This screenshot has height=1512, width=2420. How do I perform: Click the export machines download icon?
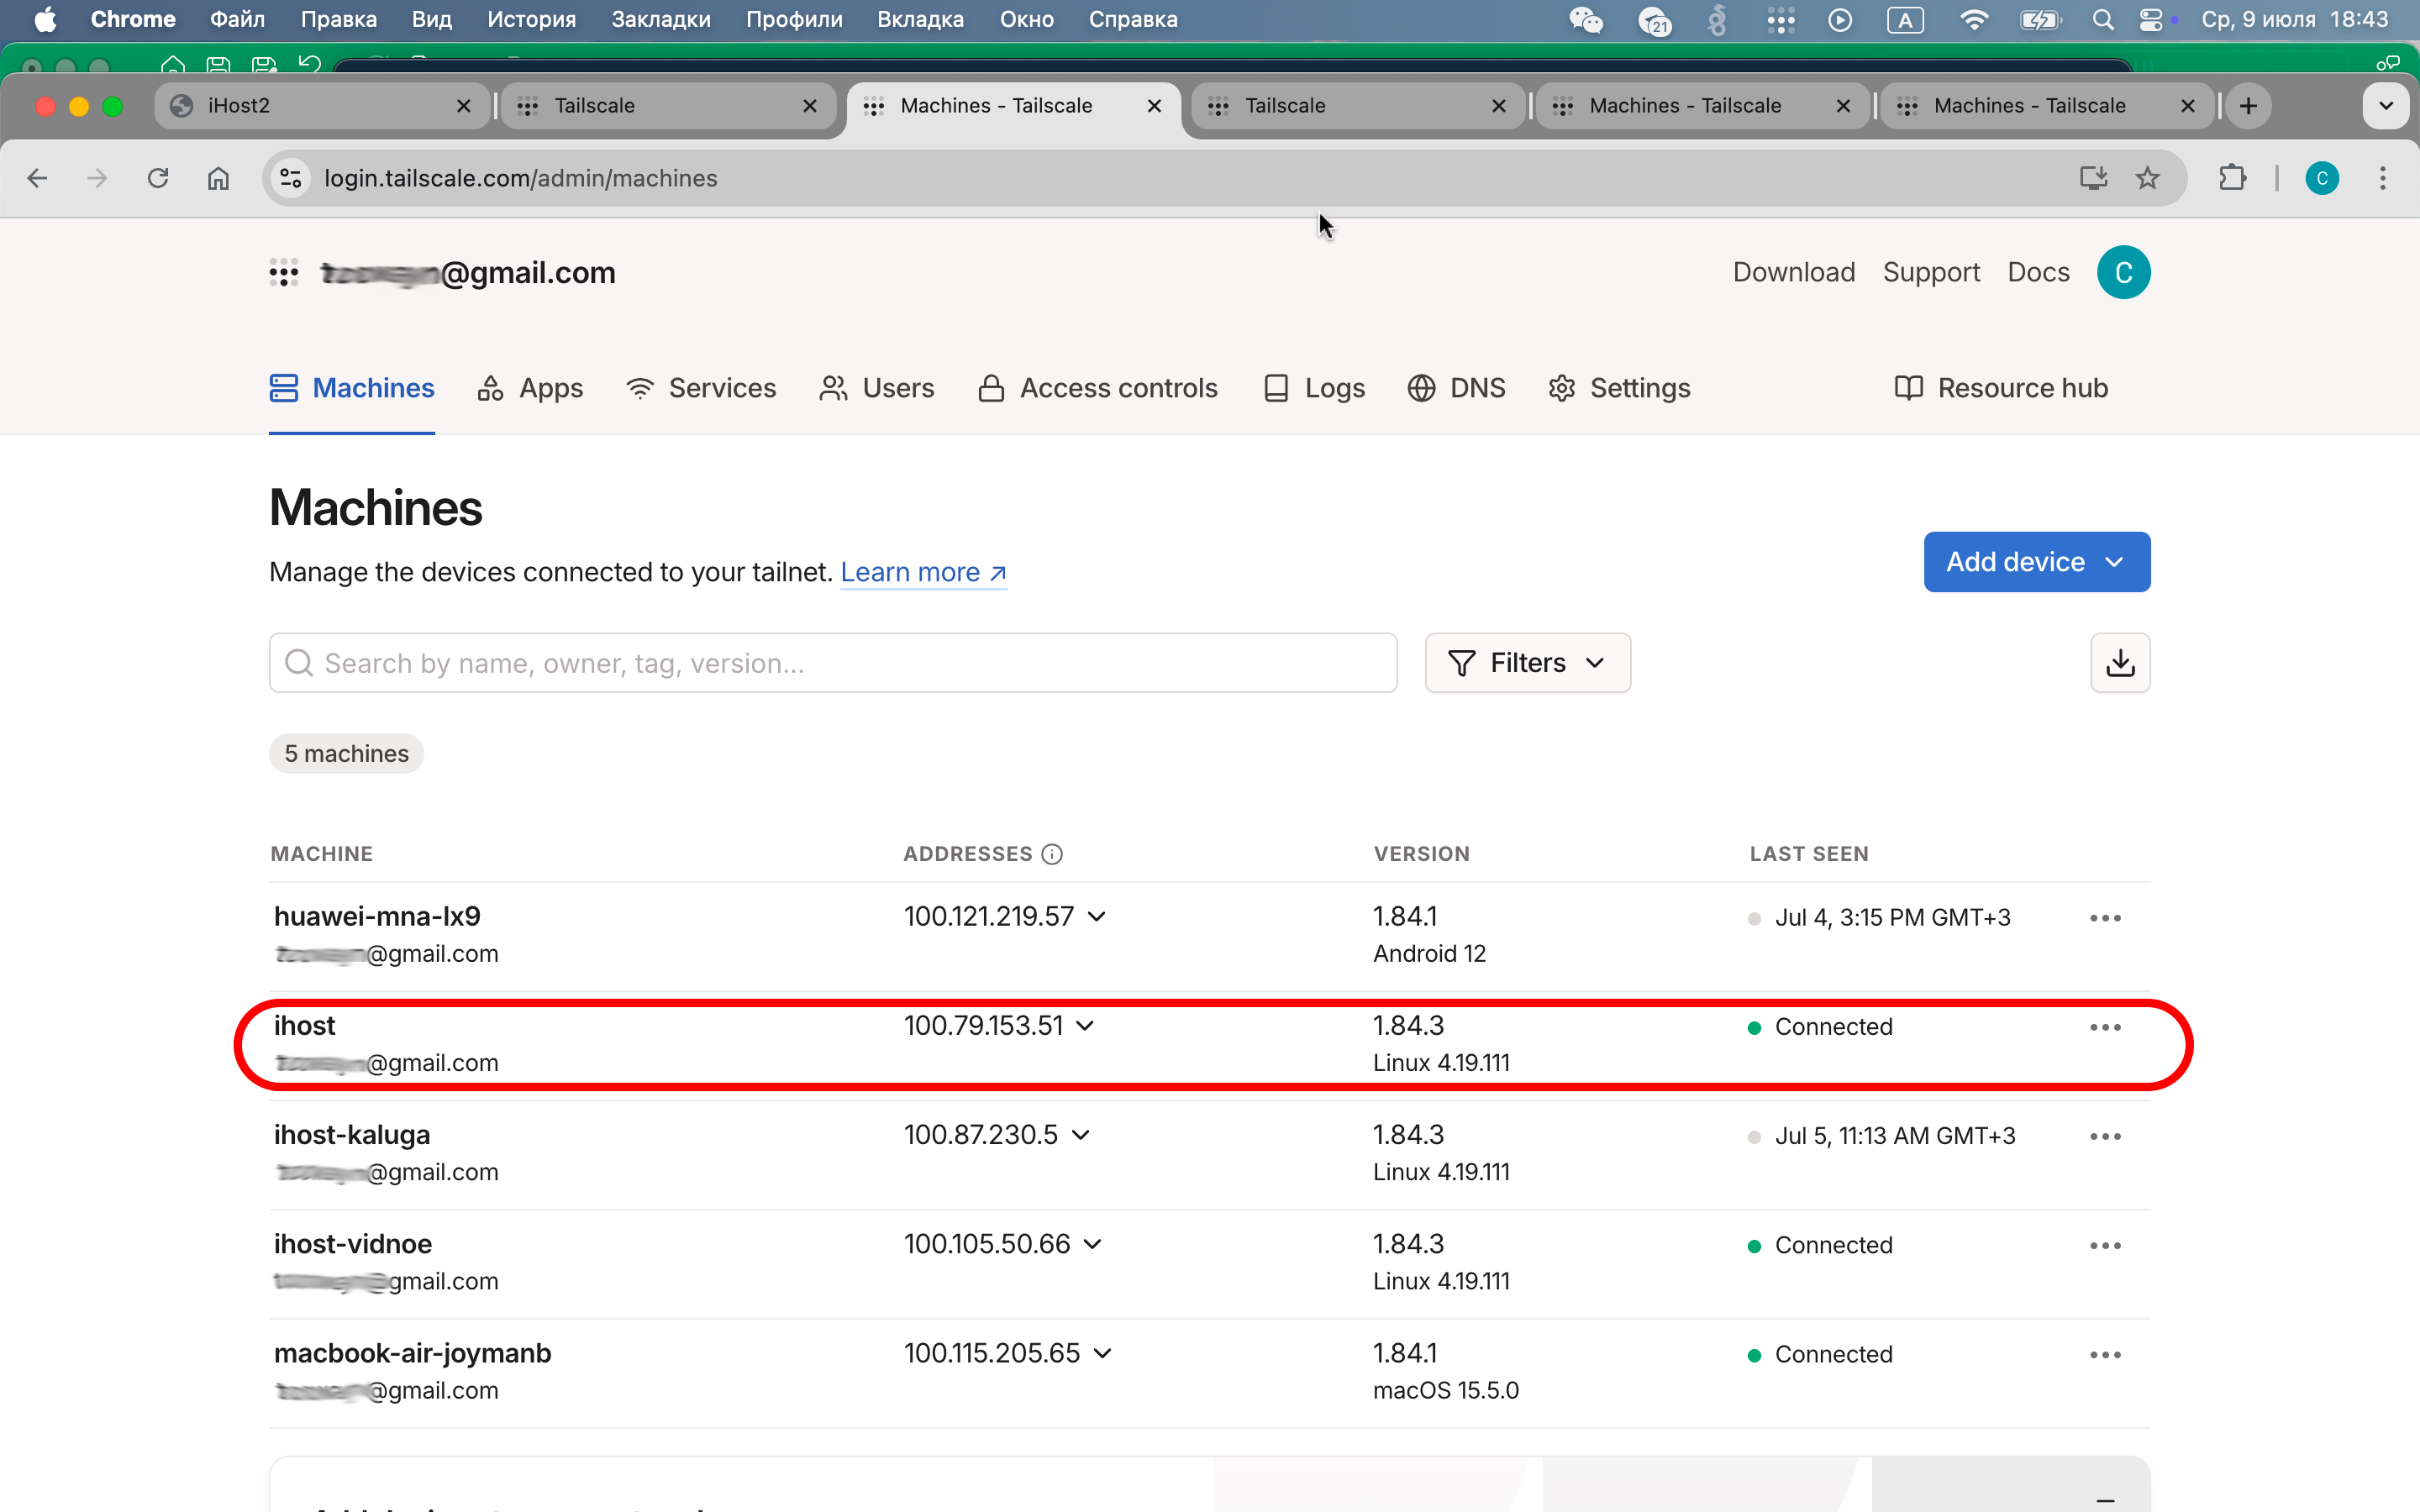2120,663
